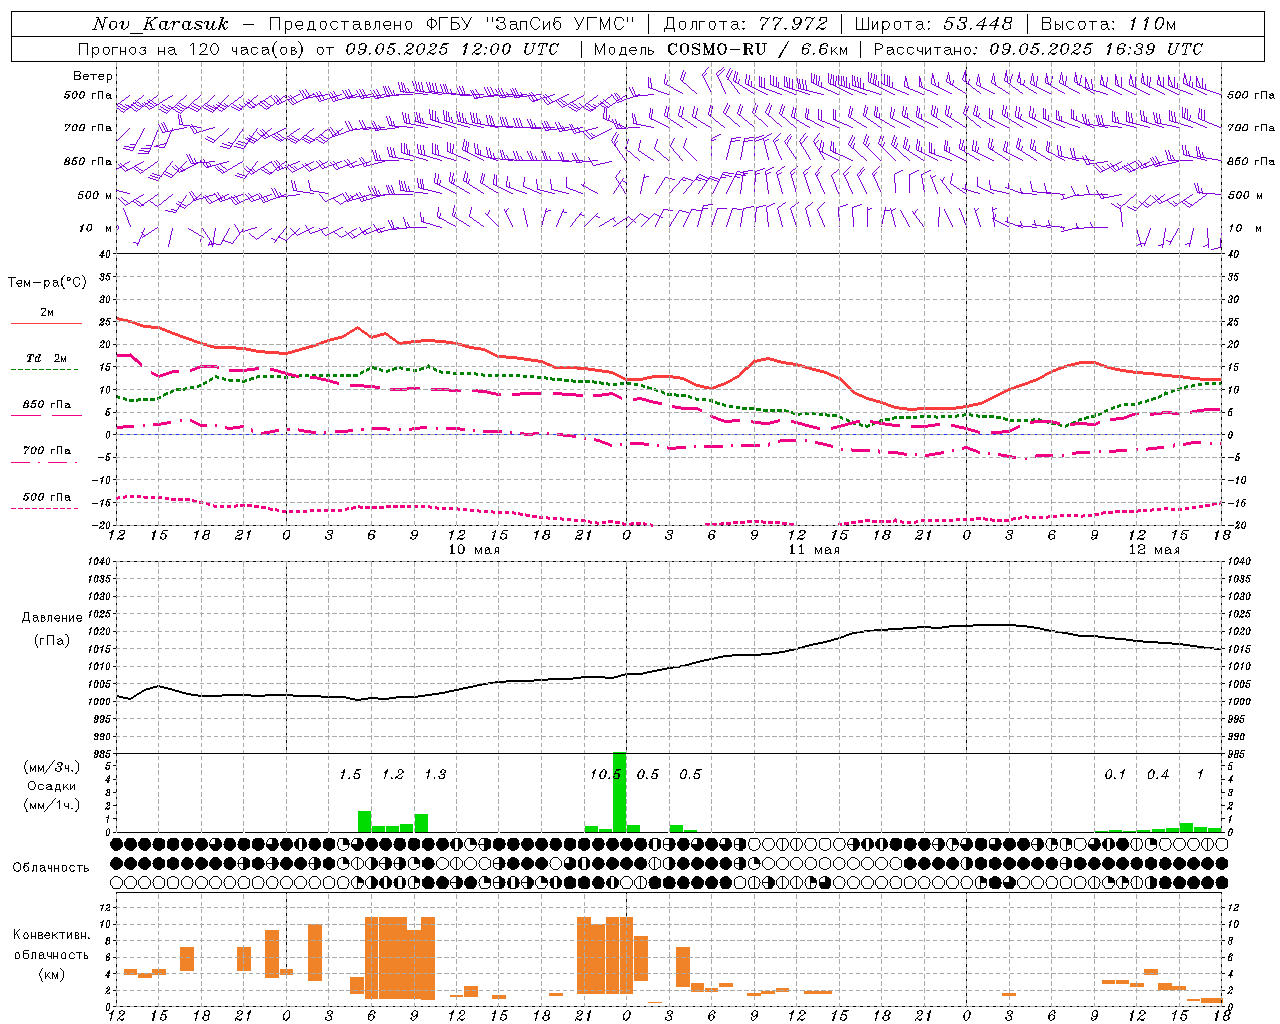The image size is (1280, 1024).
Task: Select the 'Широта: 53.448' latitude text
Action: point(933,24)
